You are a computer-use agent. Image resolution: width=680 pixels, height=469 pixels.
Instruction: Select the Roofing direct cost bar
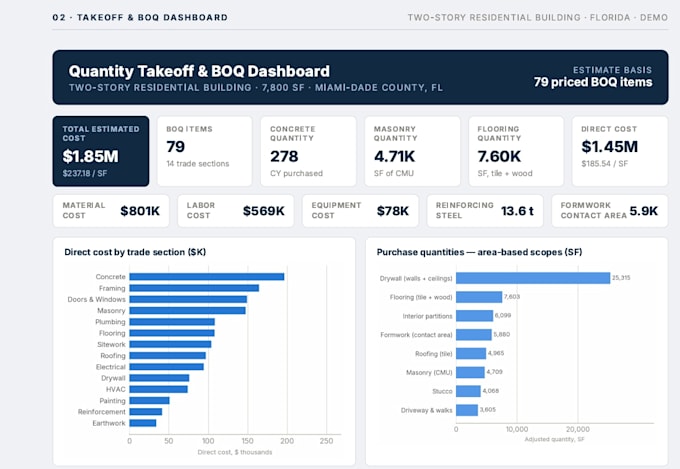click(168, 355)
